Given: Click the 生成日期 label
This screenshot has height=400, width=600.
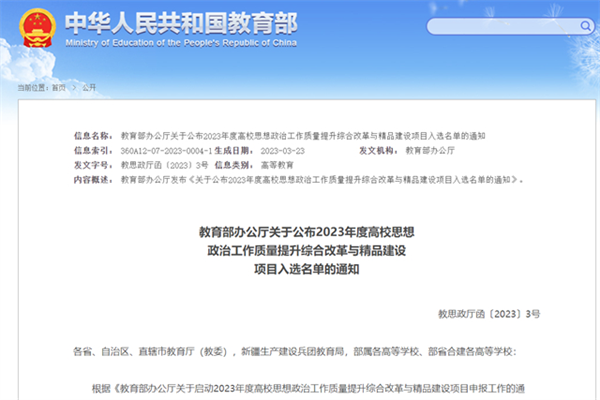Looking at the screenshot, I should [x=233, y=151].
